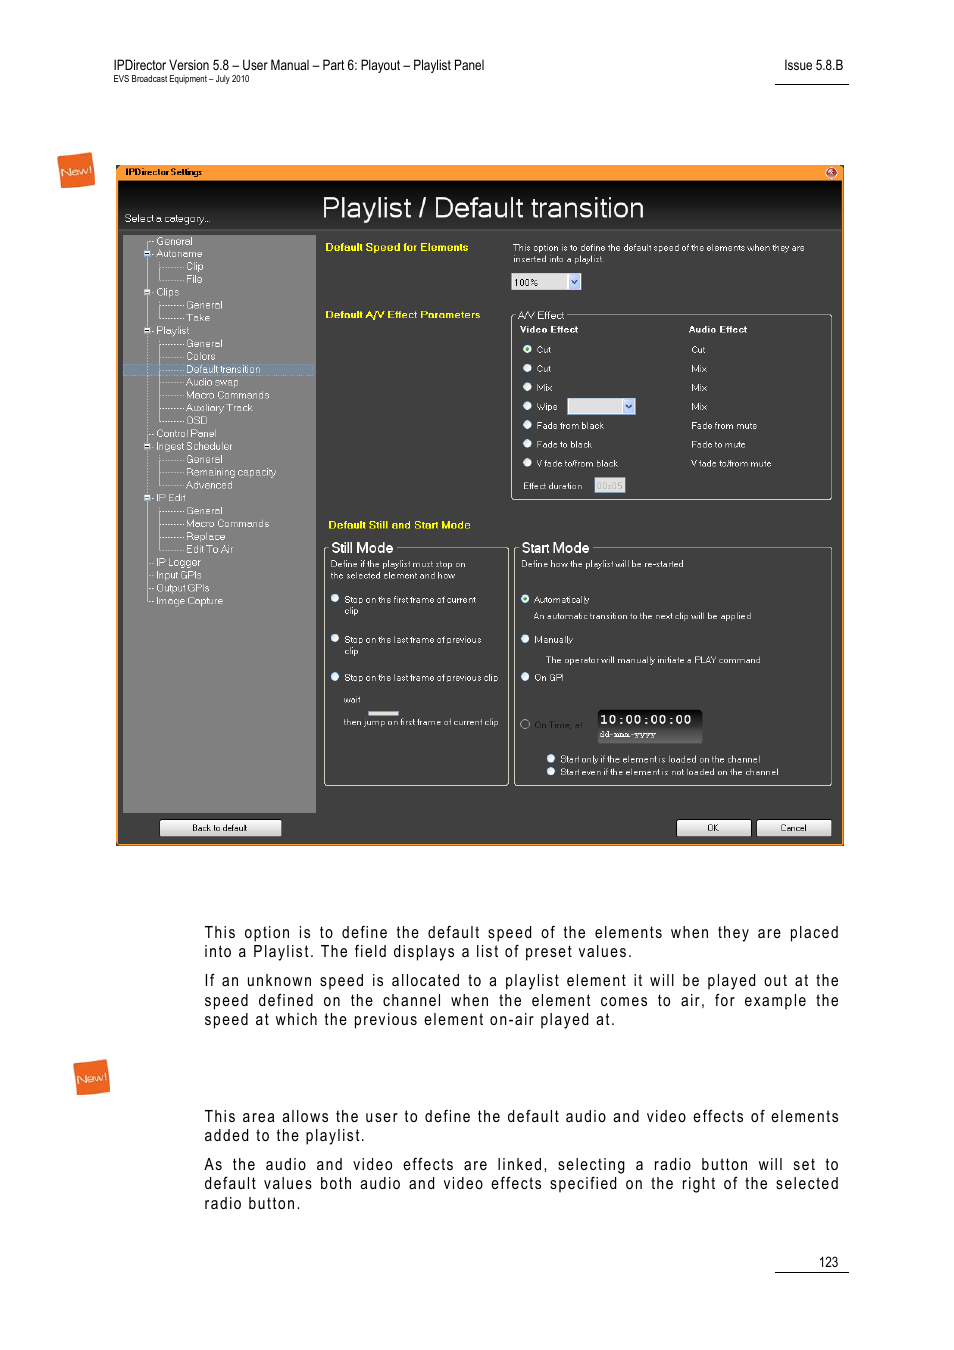Open Auxiliary Track settings
Viewport: 954px width, 1350px height.
click(219, 408)
